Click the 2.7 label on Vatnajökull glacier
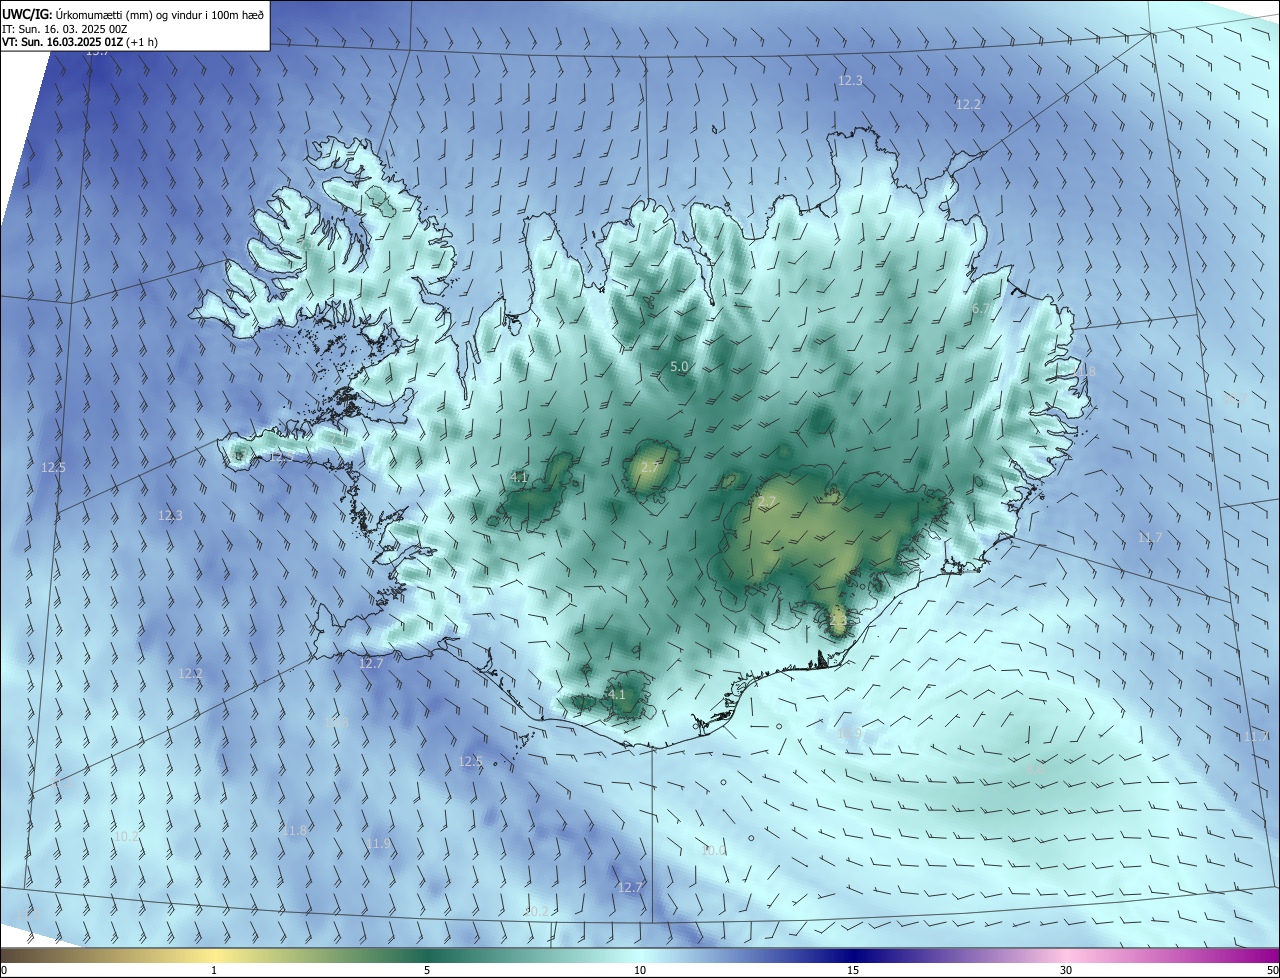The image size is (1280, 978). tap(767, 502)
